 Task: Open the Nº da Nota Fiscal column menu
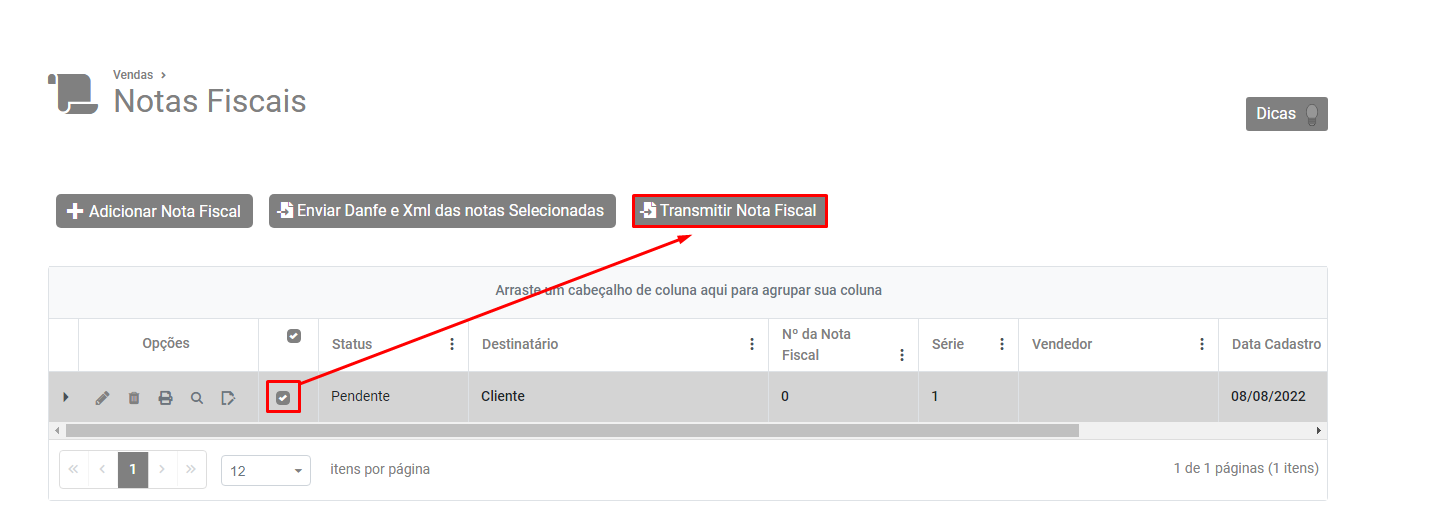pos(902,355)
